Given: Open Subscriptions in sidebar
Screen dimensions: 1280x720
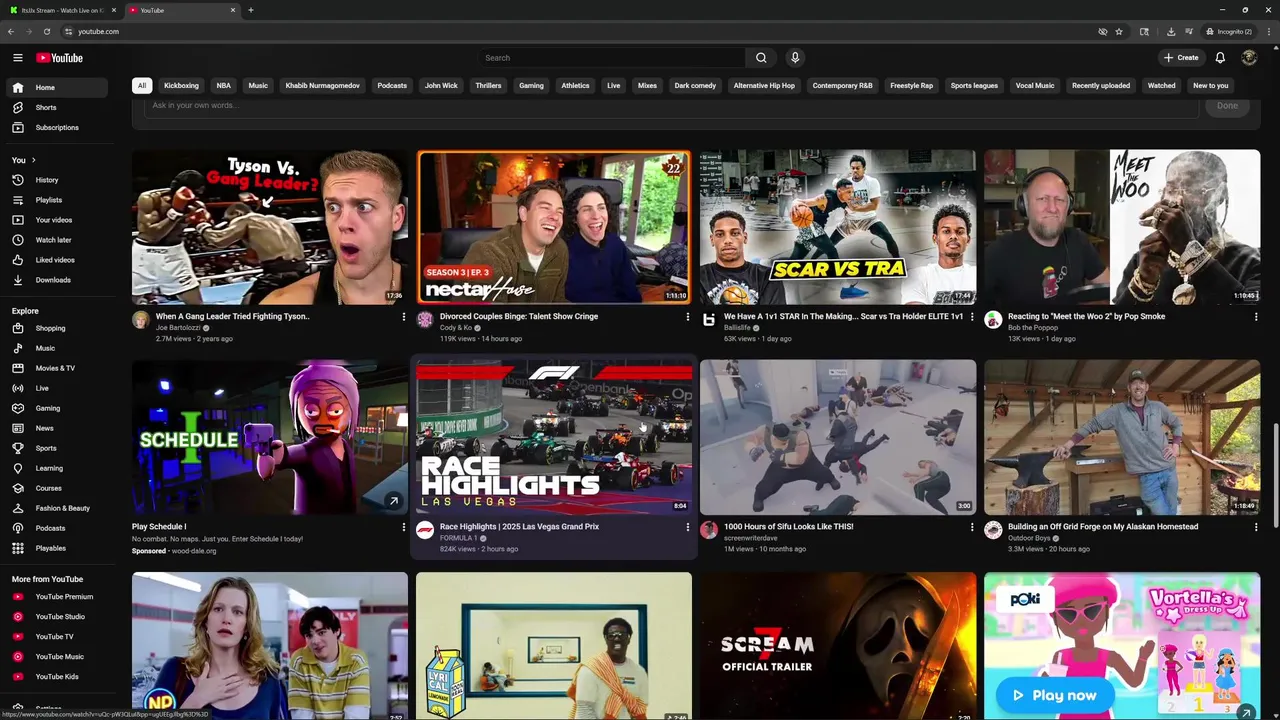Looking at the screenshot, I should coord(56,127).
